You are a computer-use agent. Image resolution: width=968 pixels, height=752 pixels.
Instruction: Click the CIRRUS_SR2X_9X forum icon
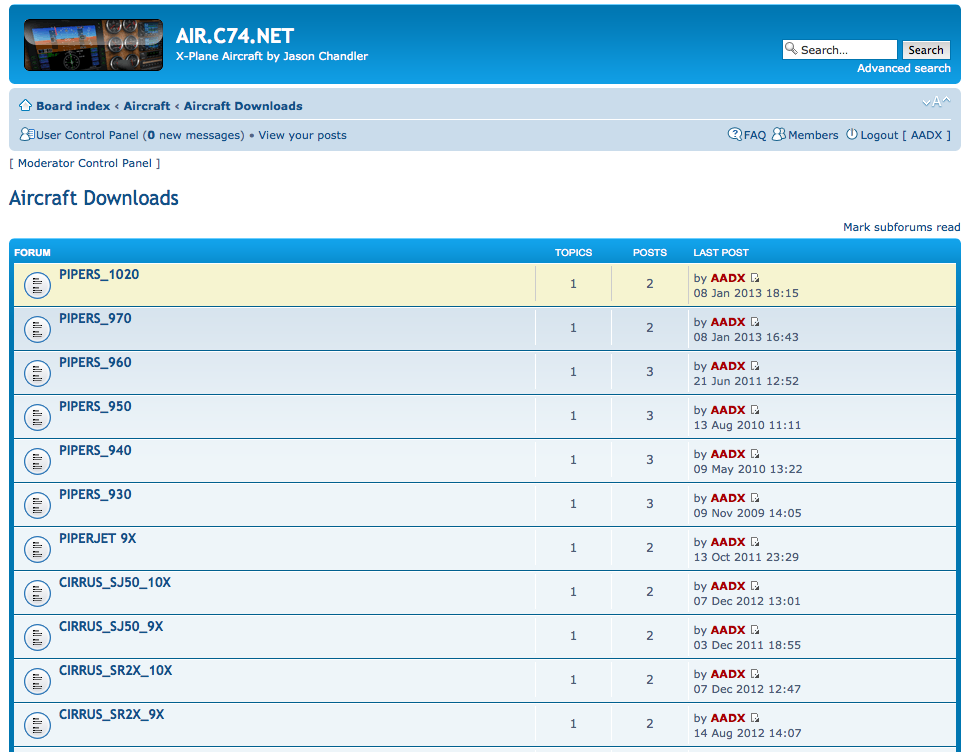[37, 725]
